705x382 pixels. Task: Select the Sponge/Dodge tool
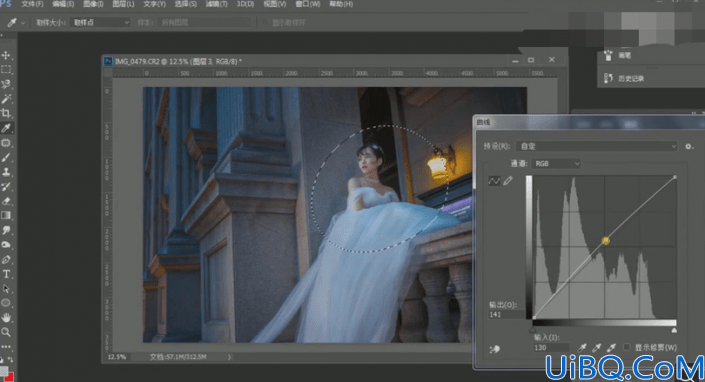[6, 245]
